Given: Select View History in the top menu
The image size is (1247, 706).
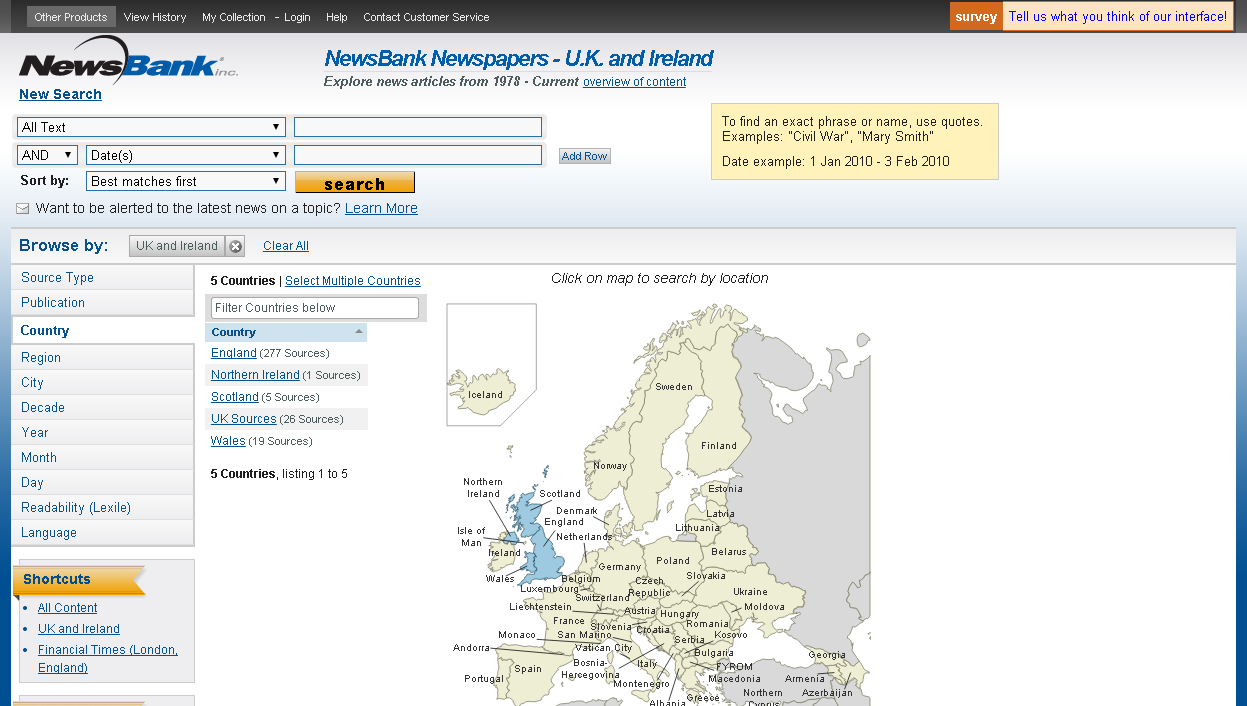Looking at the screenshot, I should click(154, 16).
